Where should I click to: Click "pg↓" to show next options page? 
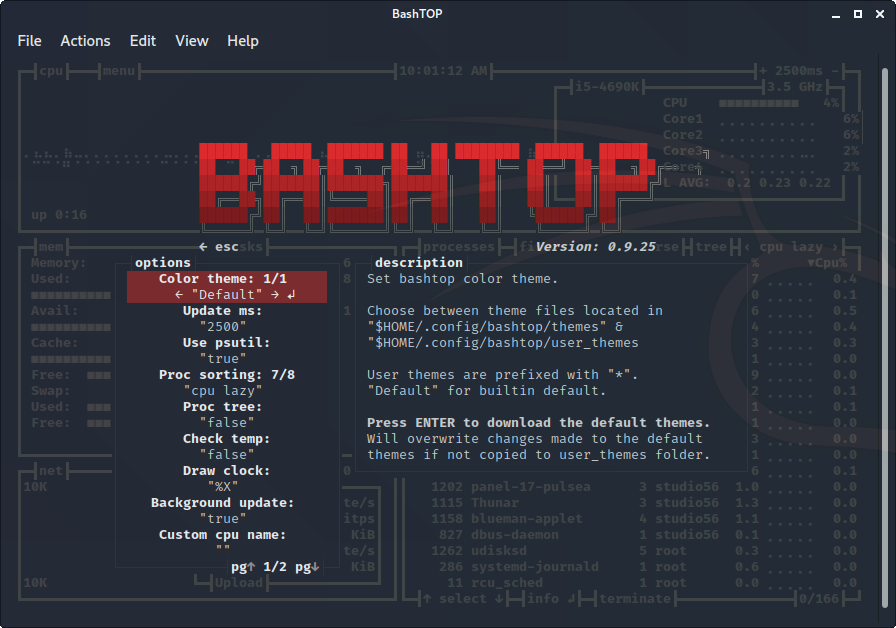[x=307, y=566]
